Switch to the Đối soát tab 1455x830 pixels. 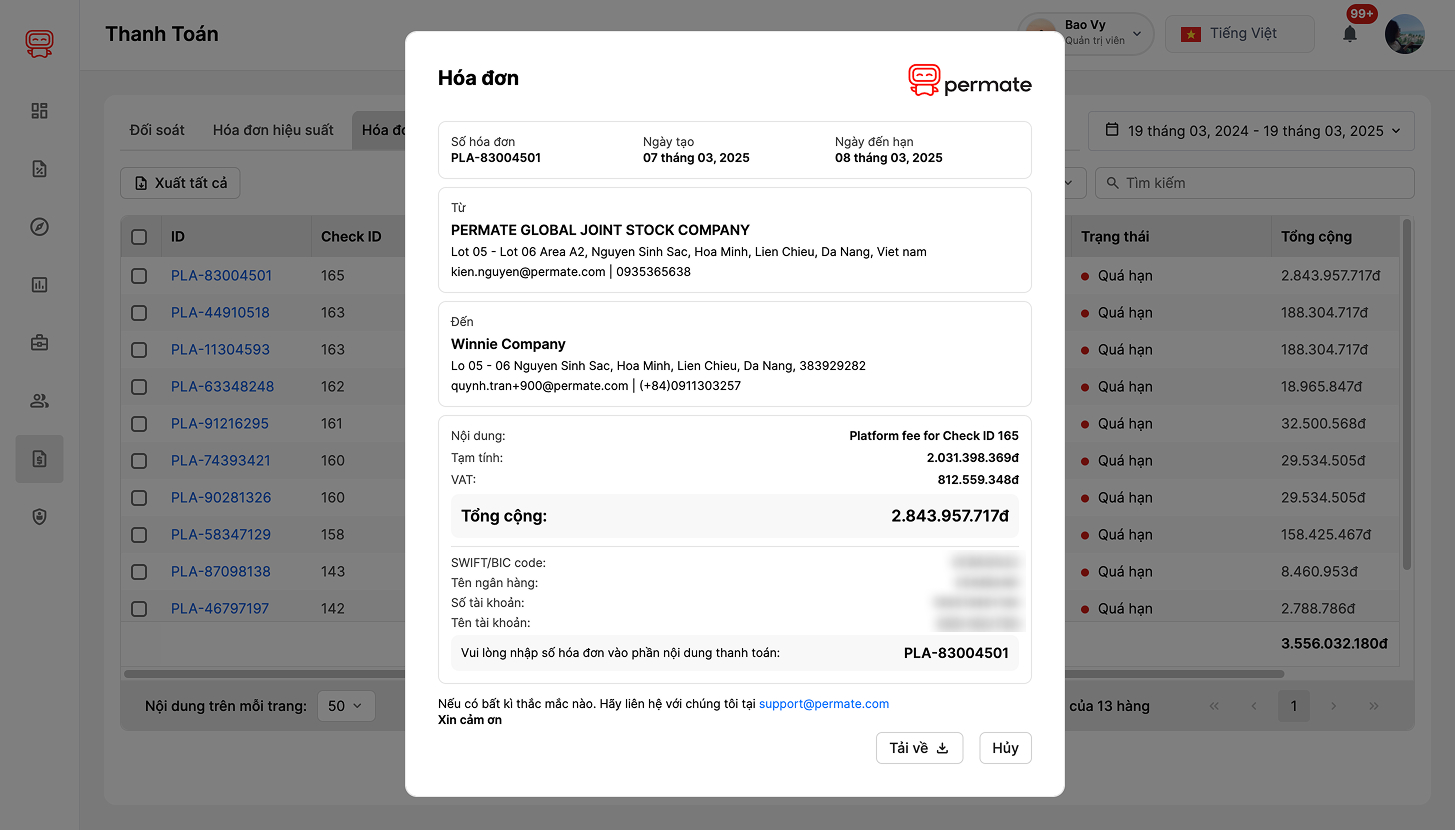click(157, 130)
